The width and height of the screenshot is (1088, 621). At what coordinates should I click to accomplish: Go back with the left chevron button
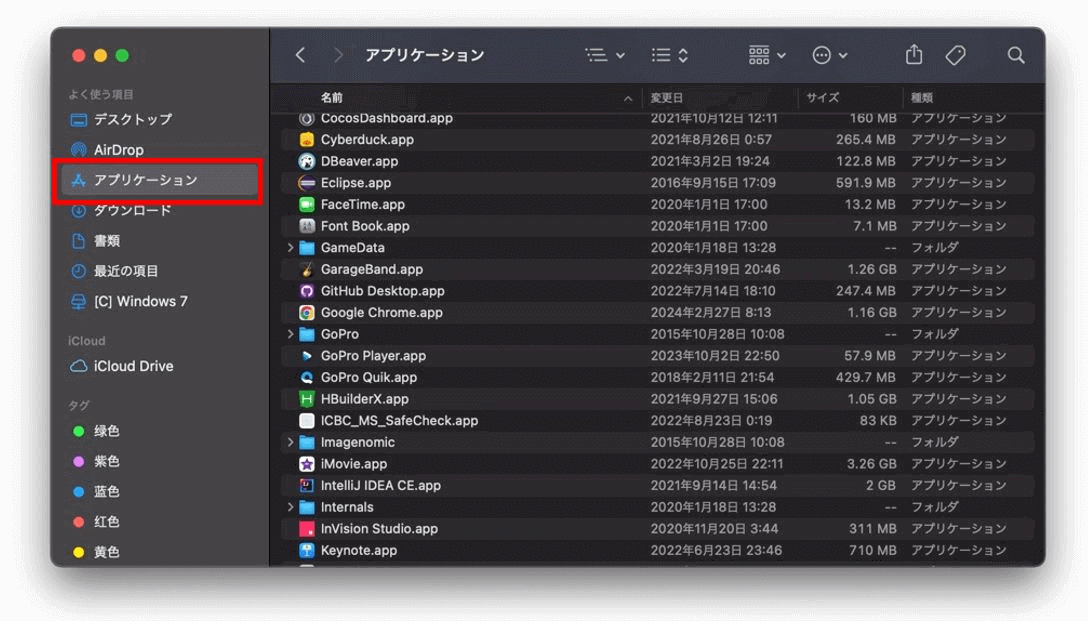pos(300,55)
